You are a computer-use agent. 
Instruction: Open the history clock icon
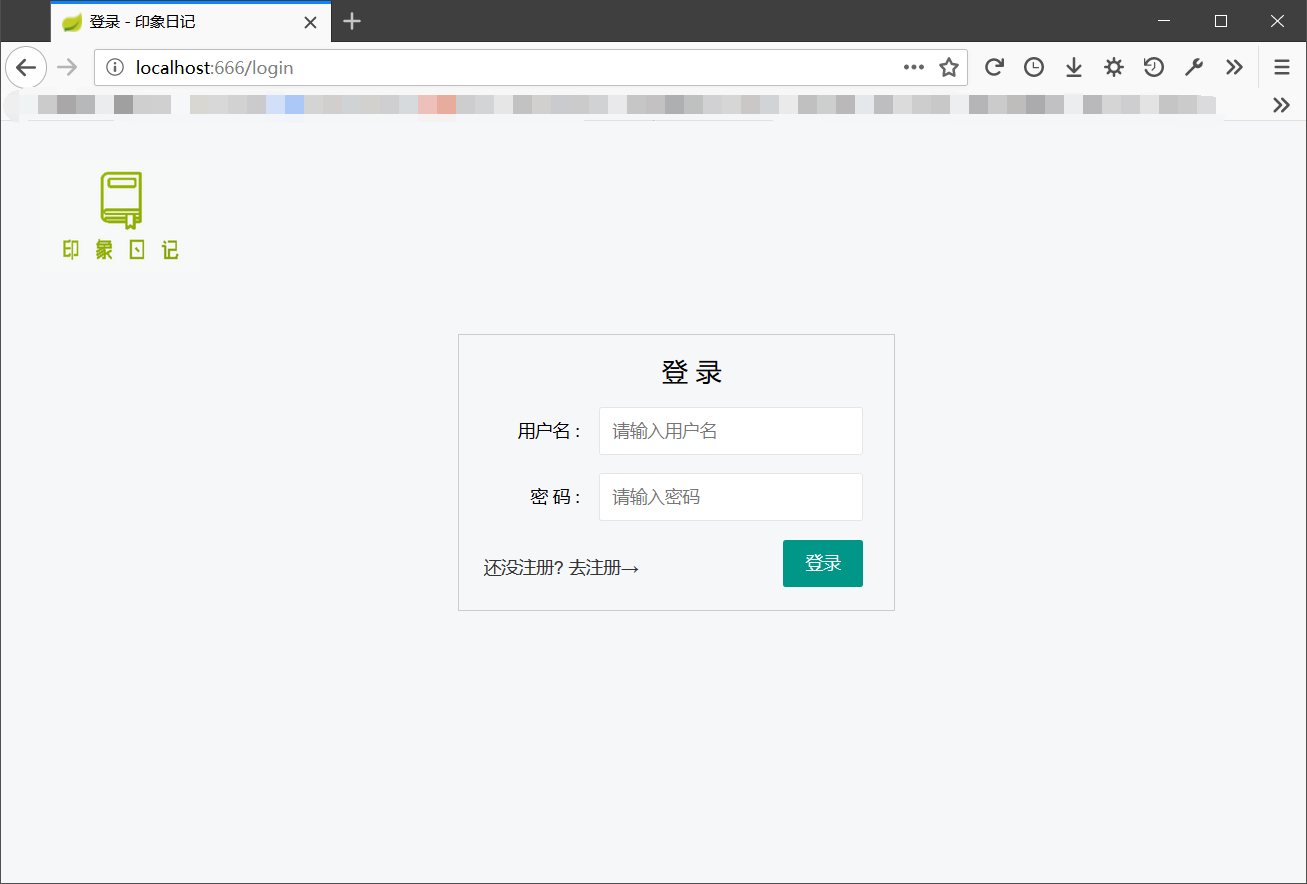click(1033, 67)
